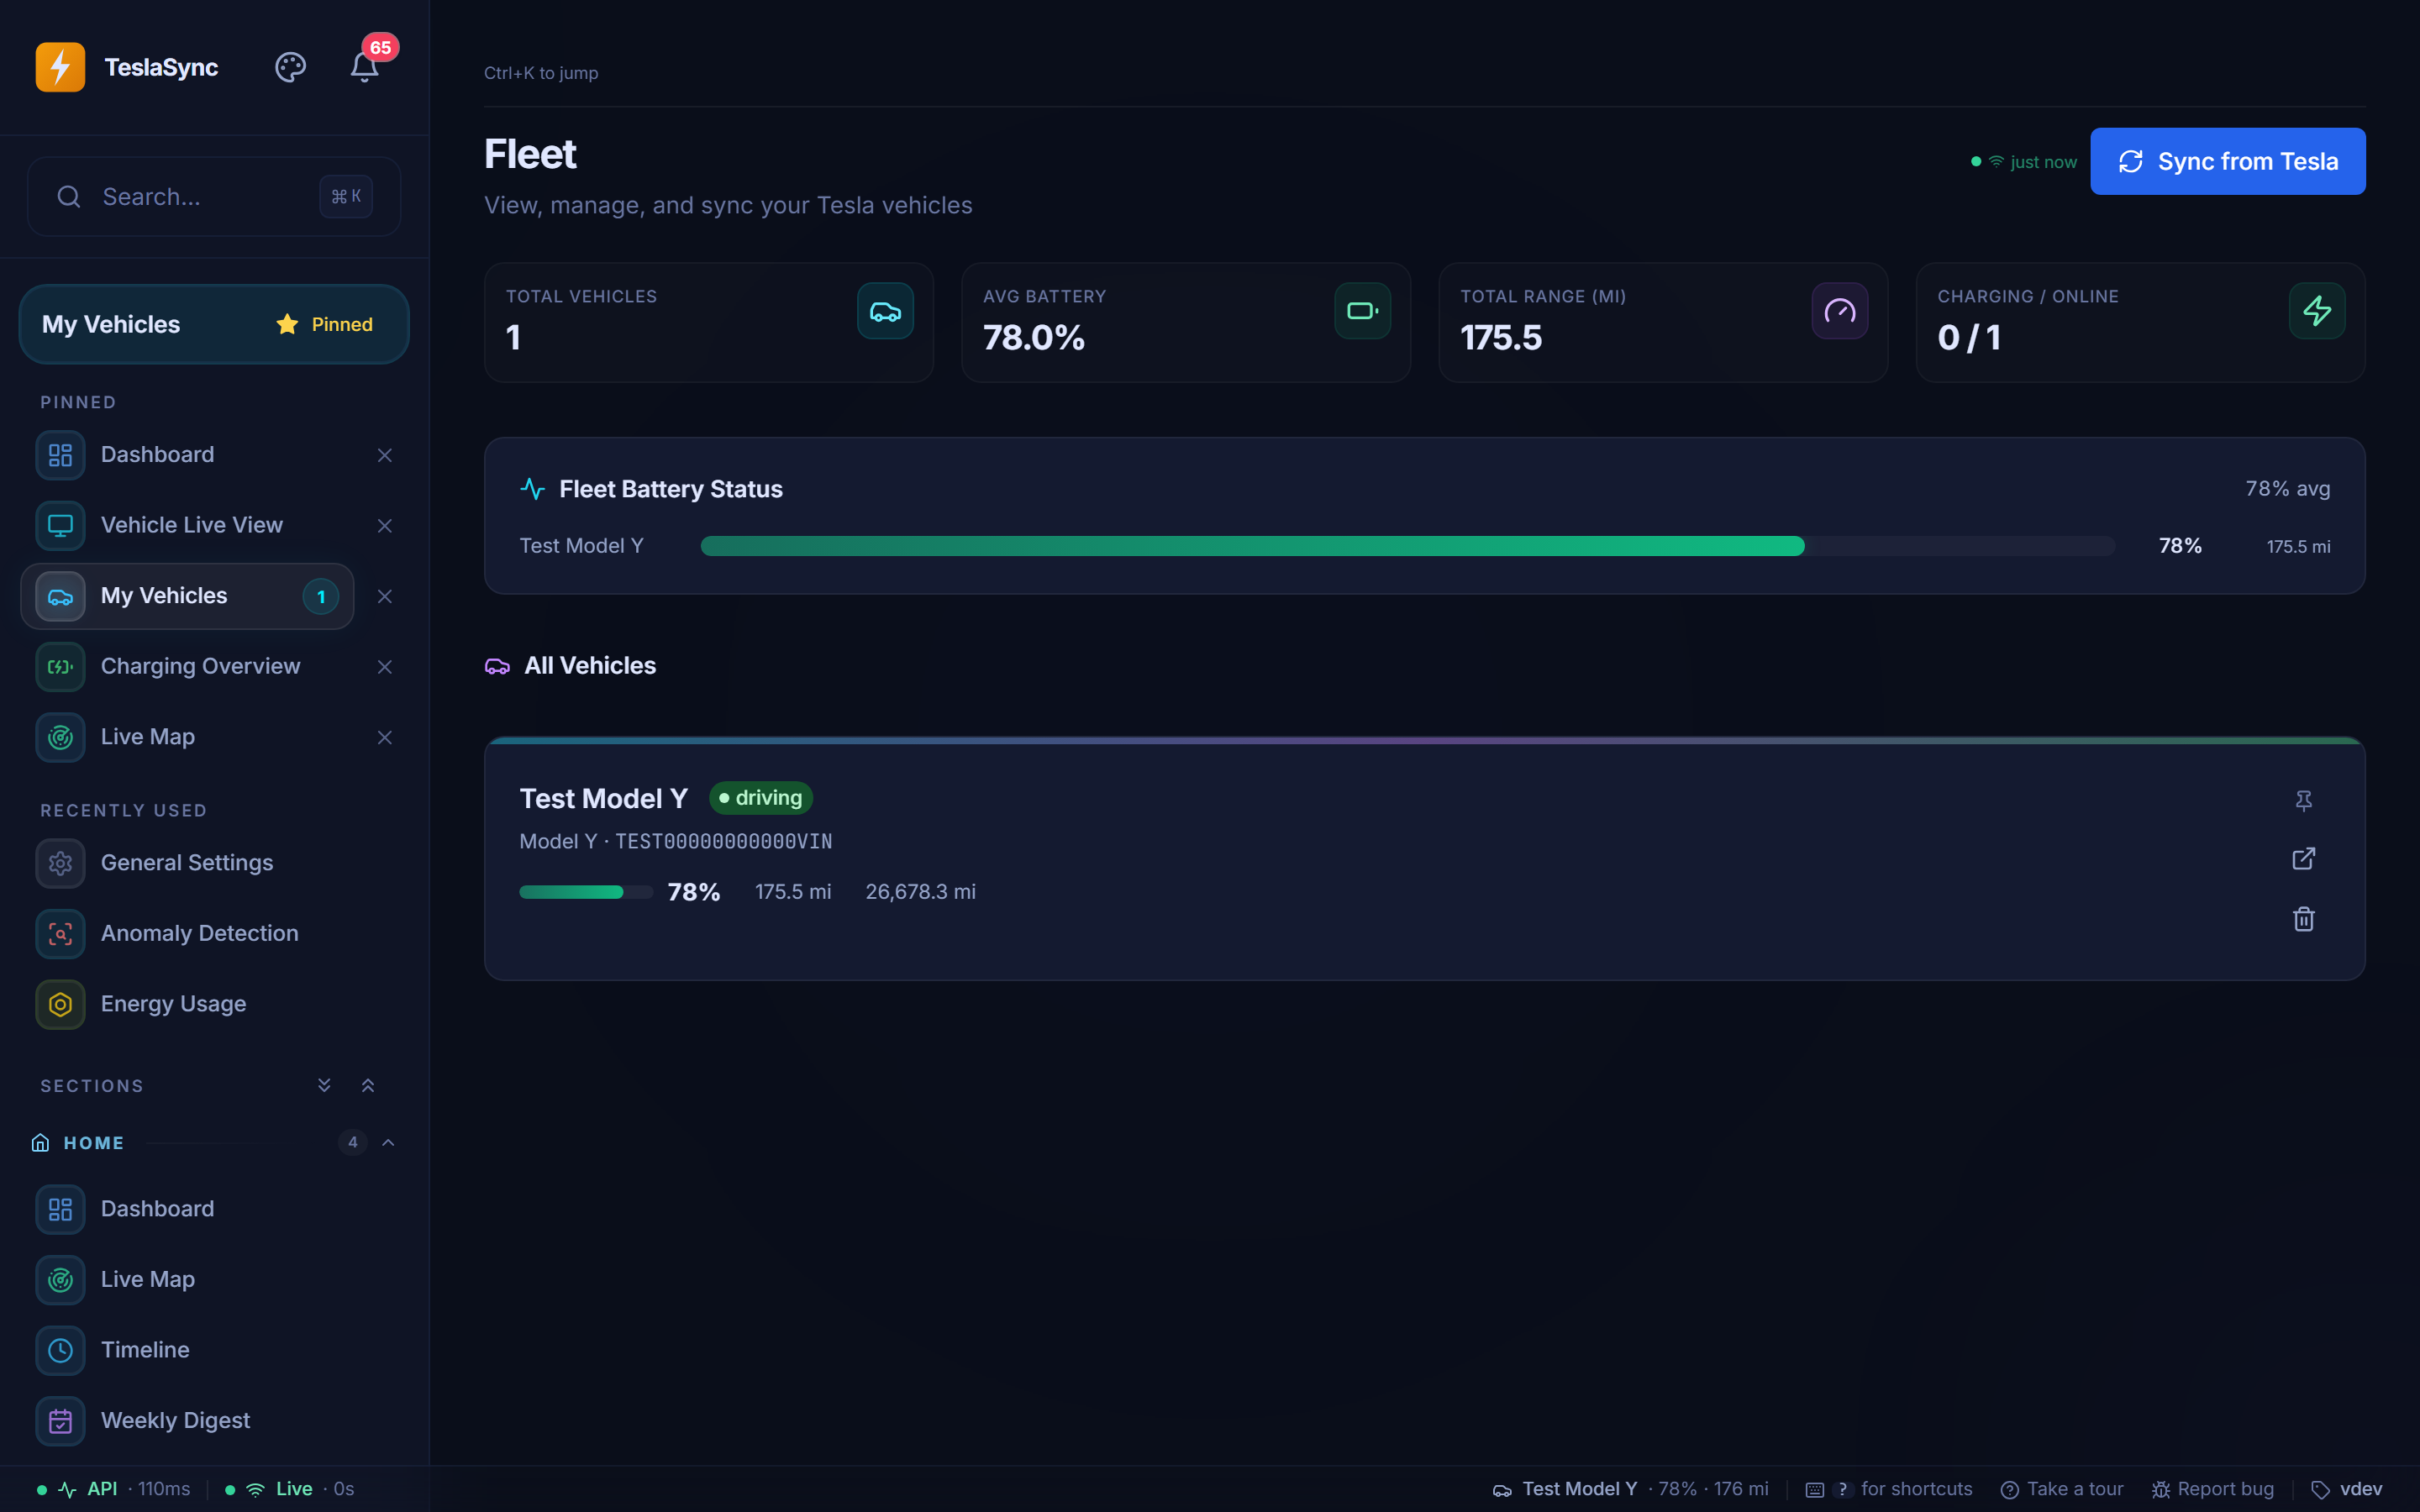Click the driving status badge
The height and width of the screenshot is (1512, 2420).
[x=761, y=798]
